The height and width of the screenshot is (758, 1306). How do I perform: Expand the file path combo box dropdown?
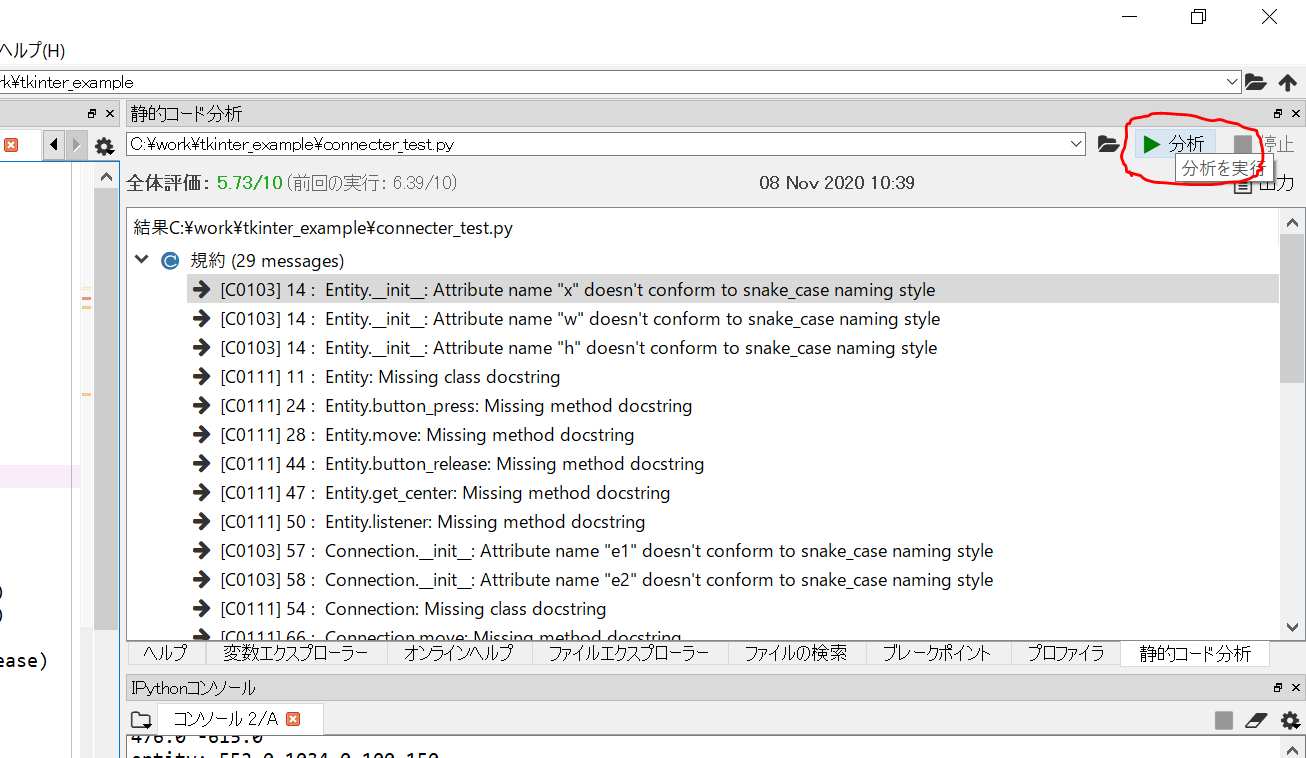point(1077,143)
